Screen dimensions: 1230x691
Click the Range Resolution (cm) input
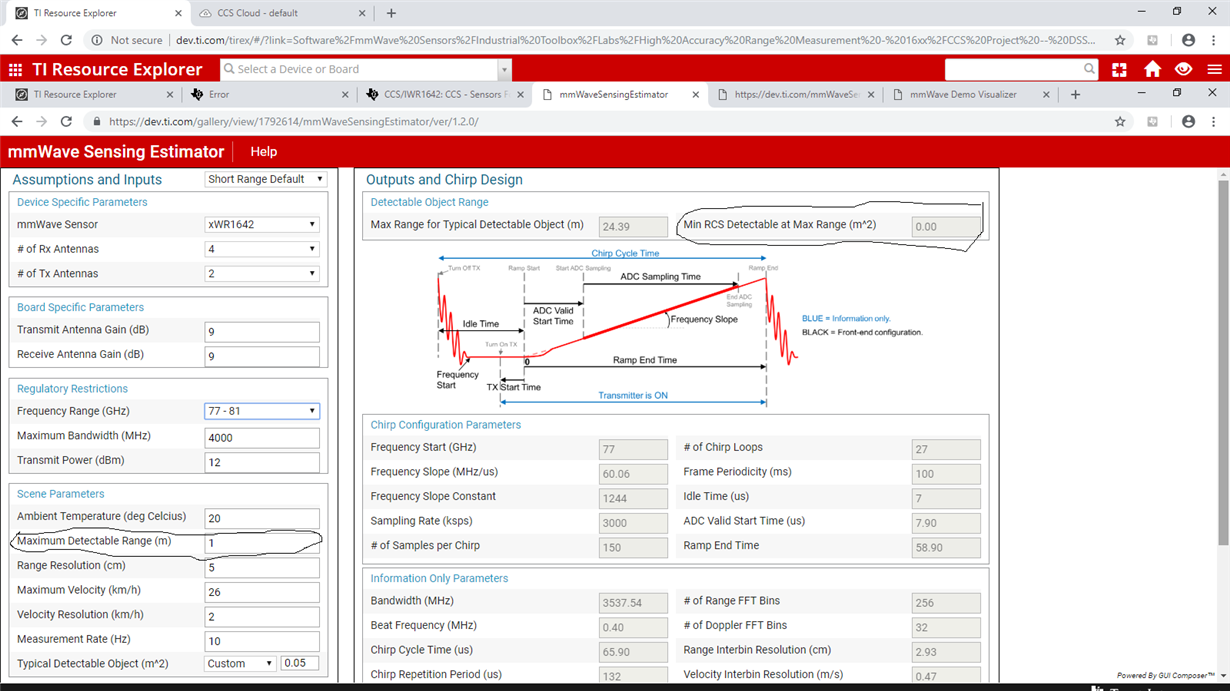click(262, 567)
